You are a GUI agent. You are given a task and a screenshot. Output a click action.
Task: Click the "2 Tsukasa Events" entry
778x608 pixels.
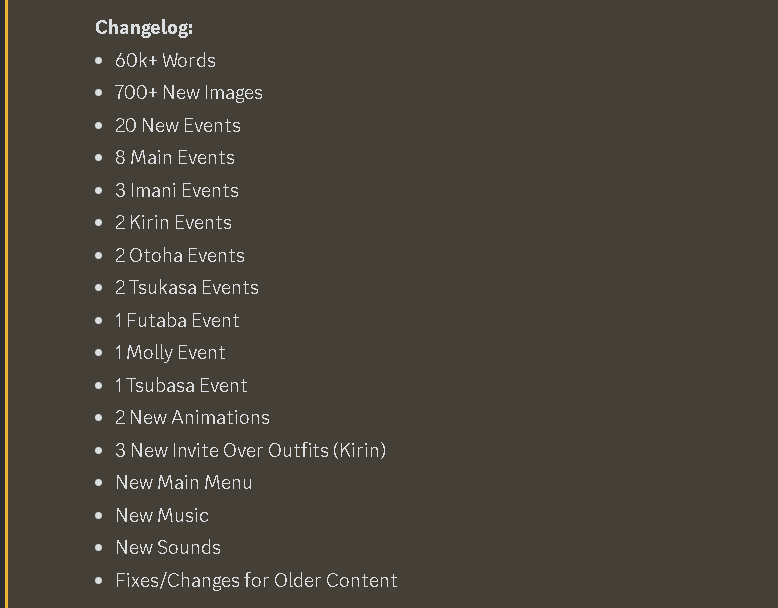[186, 288]
